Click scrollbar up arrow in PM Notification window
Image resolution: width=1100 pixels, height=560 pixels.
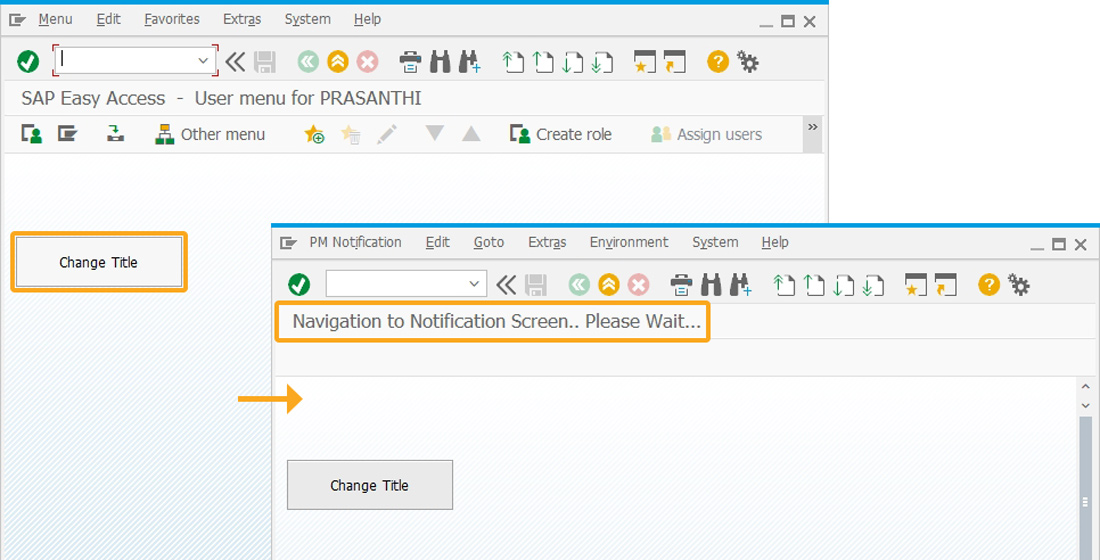1085,387
